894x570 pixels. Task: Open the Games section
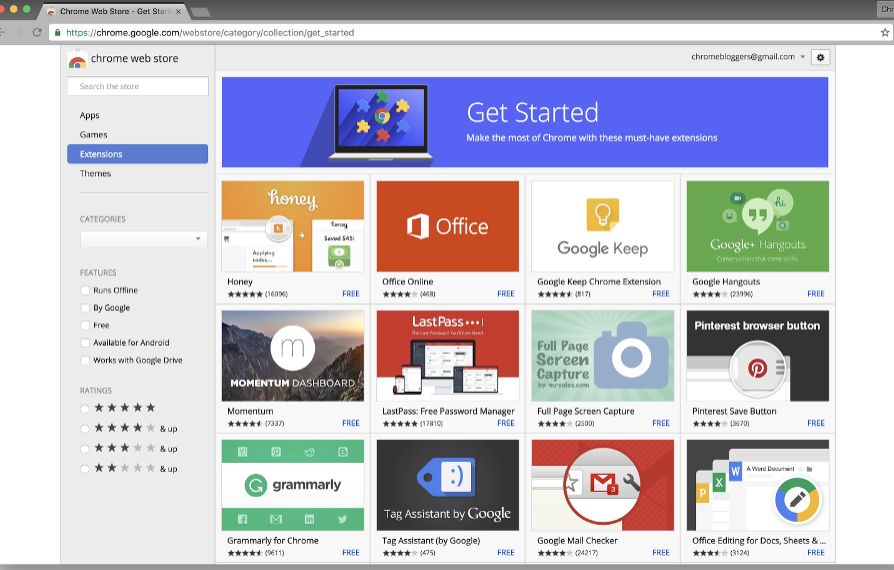pyautogui.click(x=94, y=135)
